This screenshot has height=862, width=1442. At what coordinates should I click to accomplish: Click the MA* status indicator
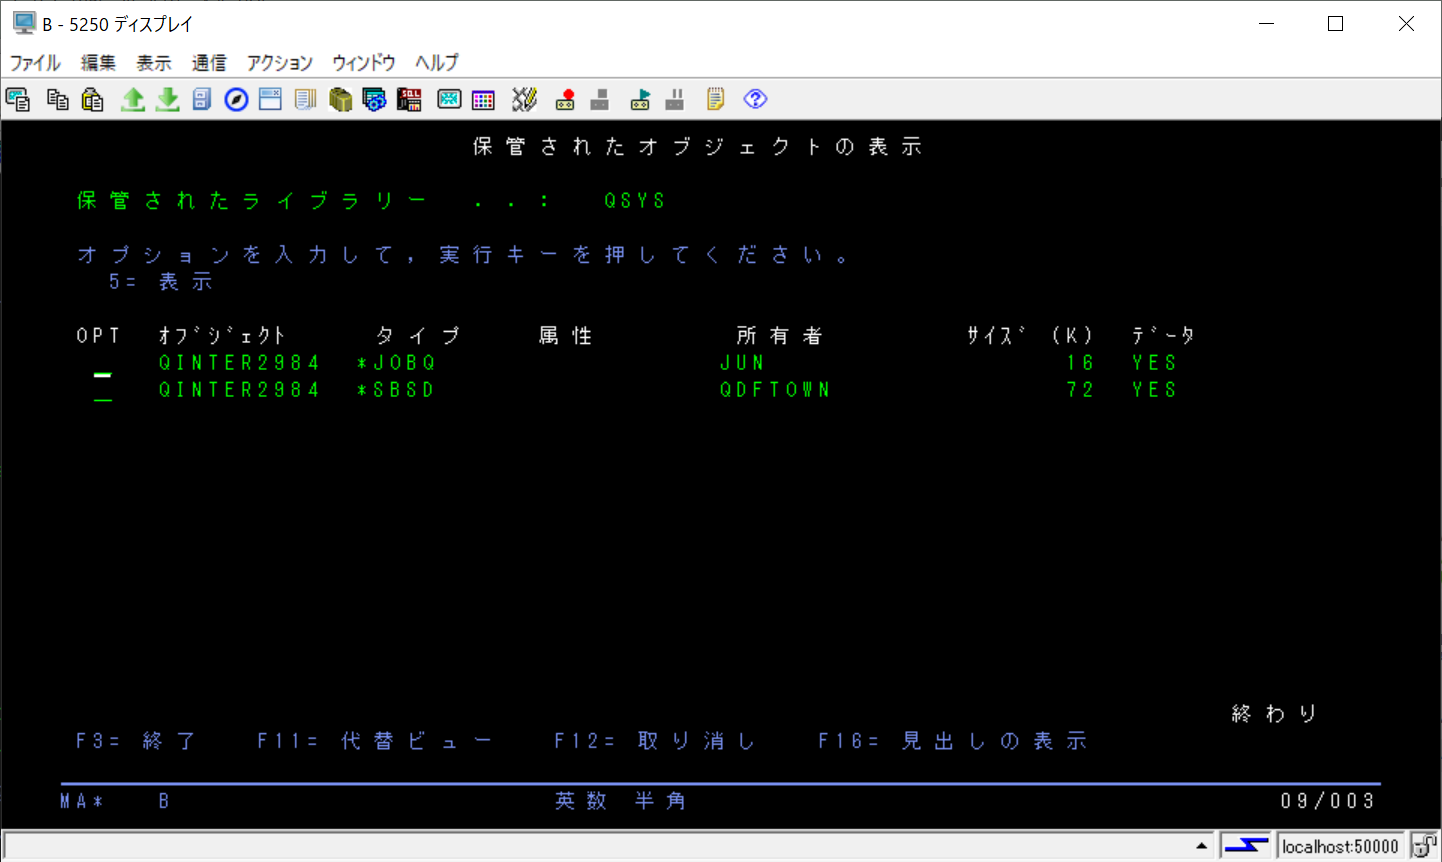[82, 801]
